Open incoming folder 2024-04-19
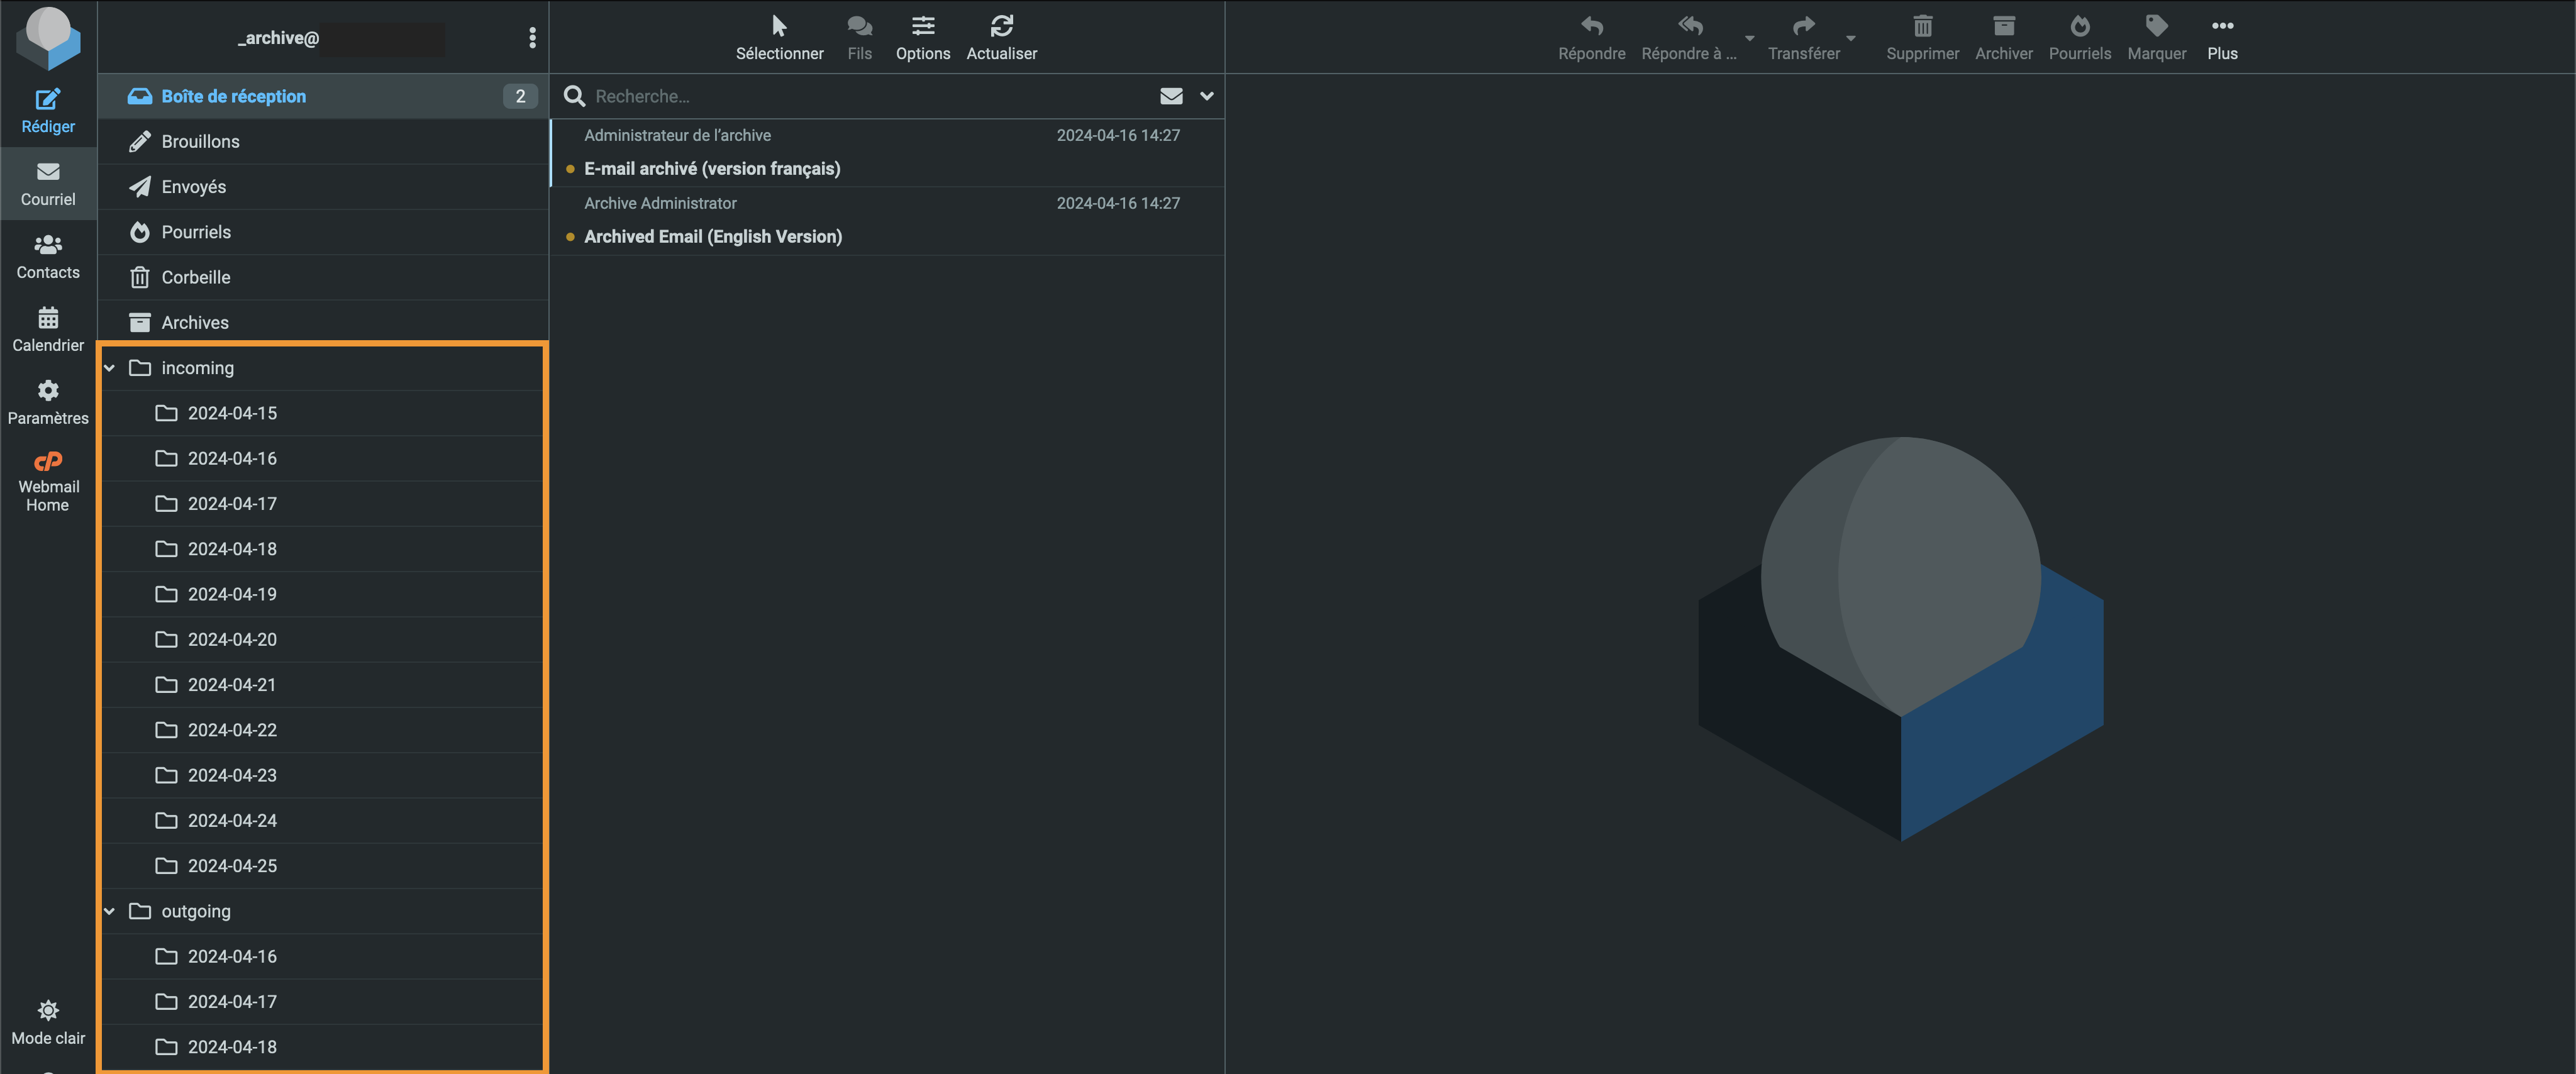Screen dimensions: 2576x1074 [323, 594]
